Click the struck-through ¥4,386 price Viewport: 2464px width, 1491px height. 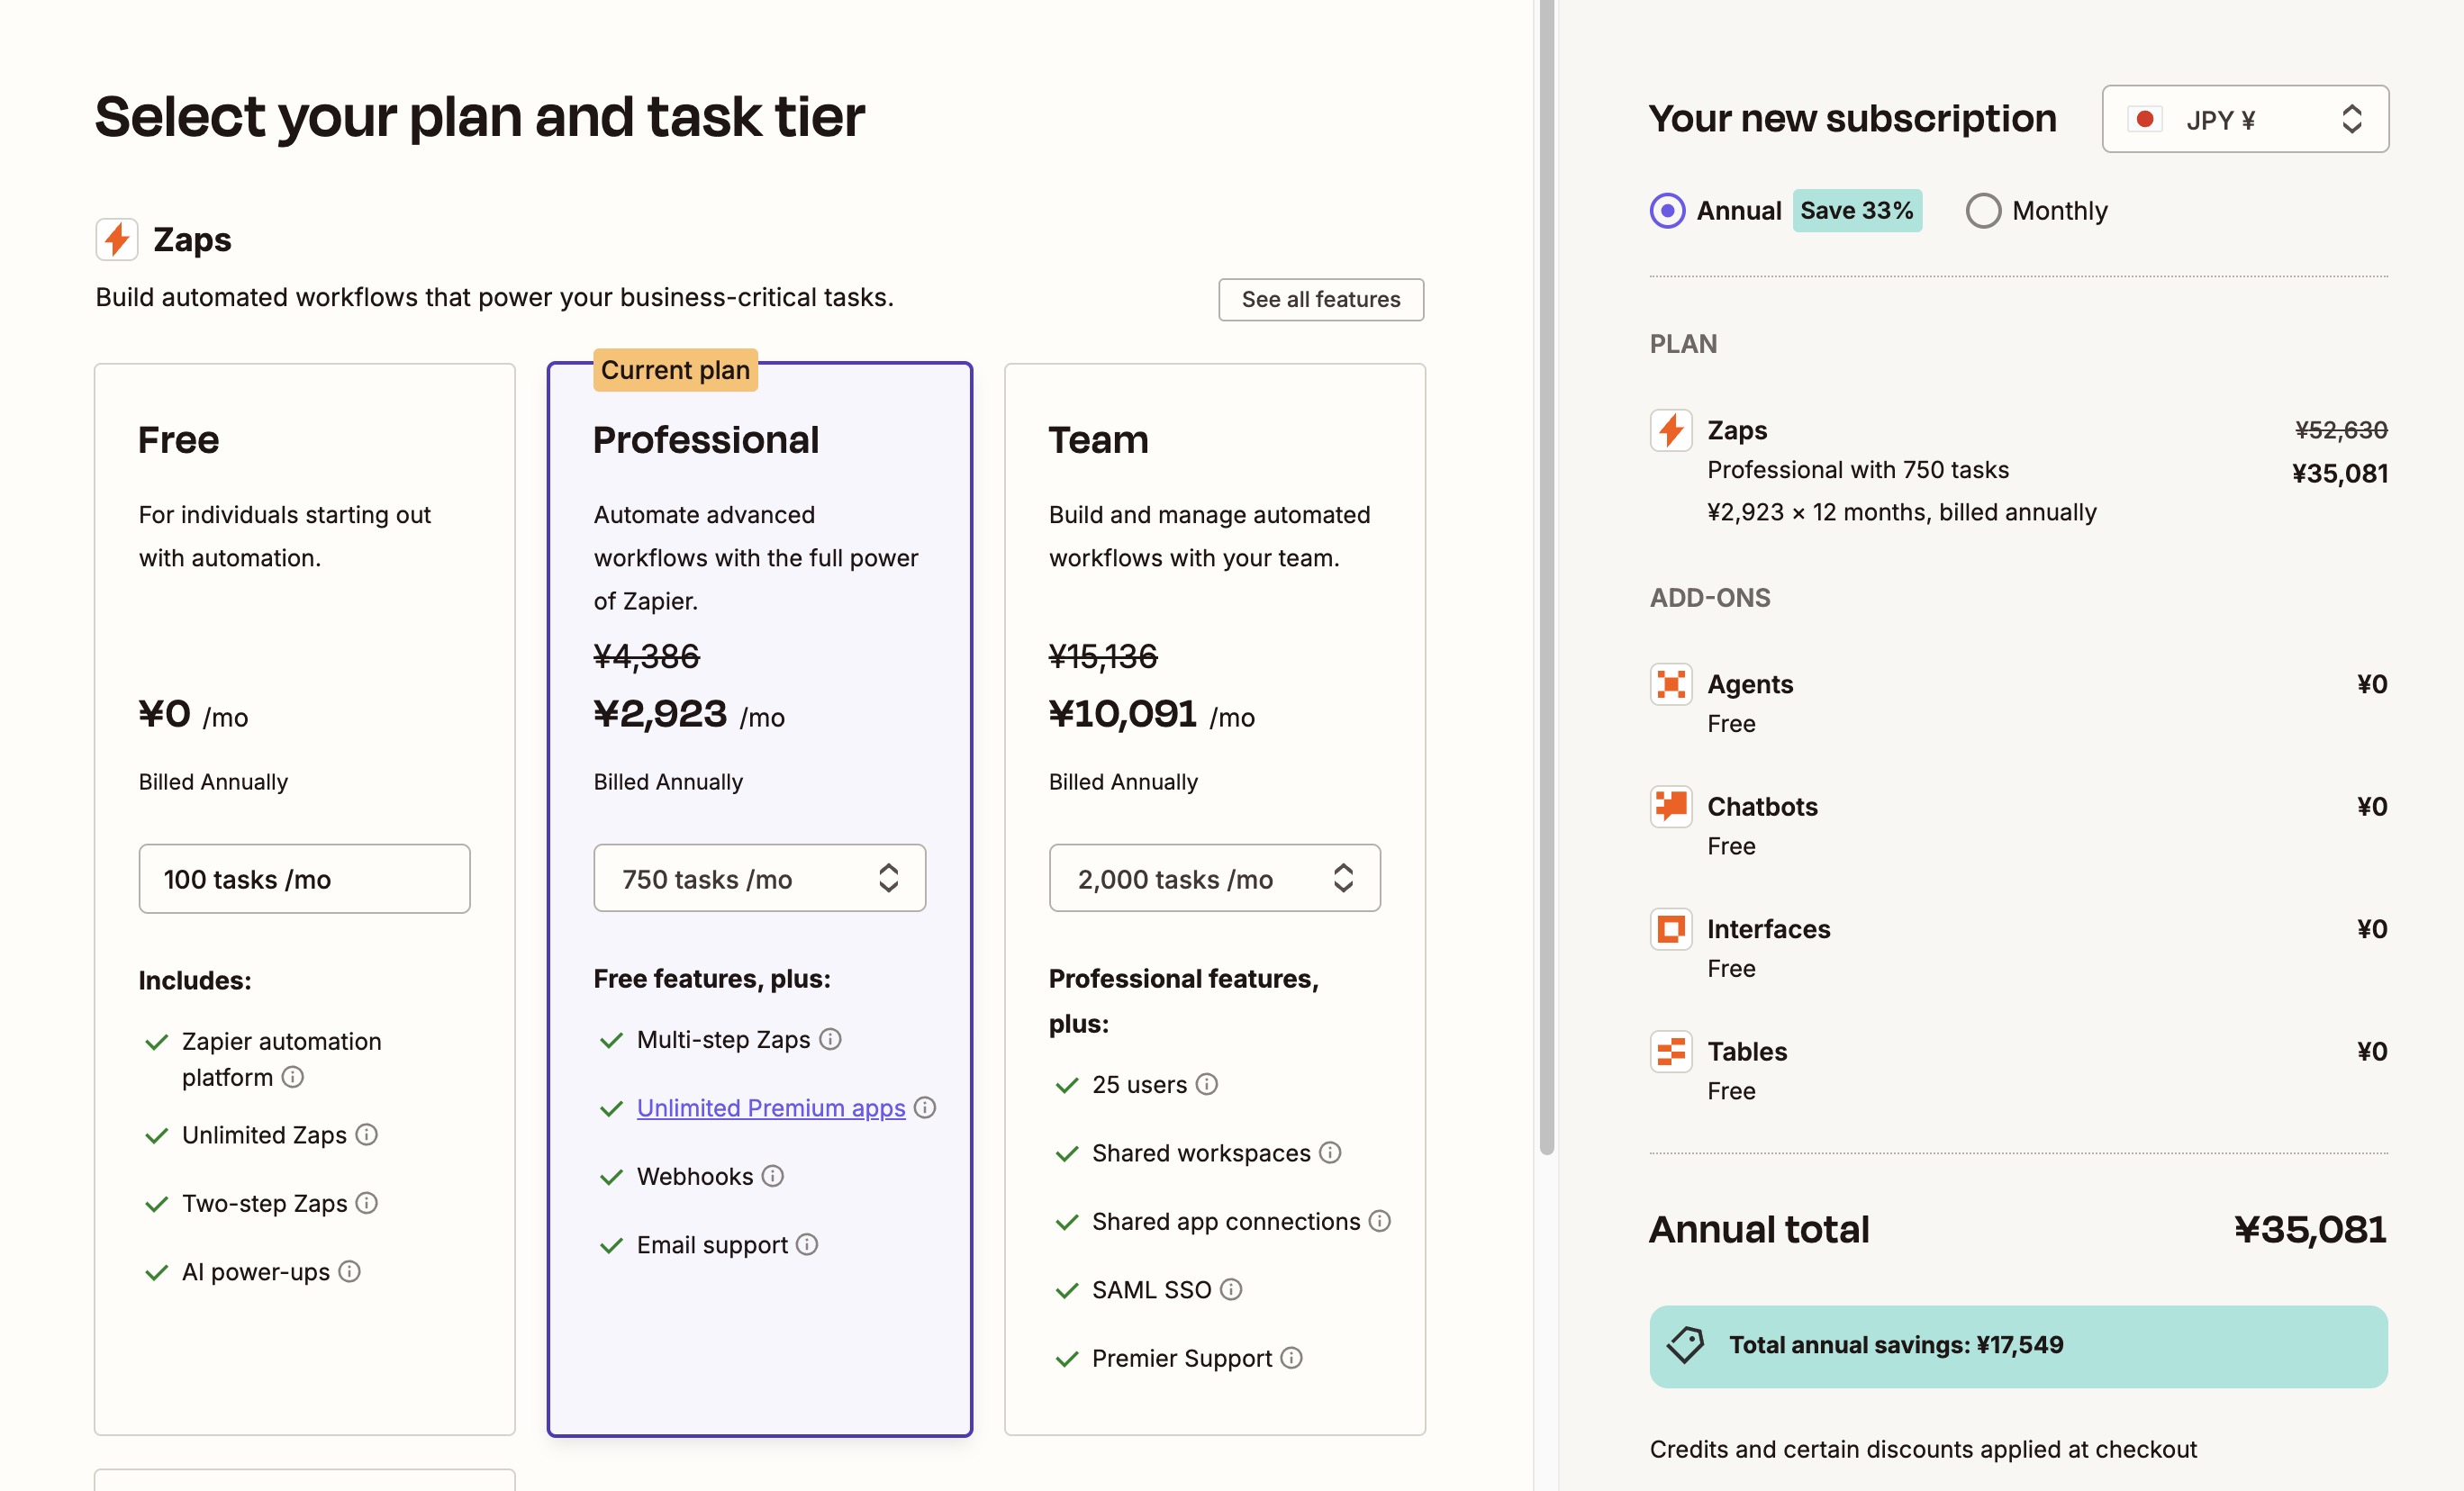pos(646,657)
